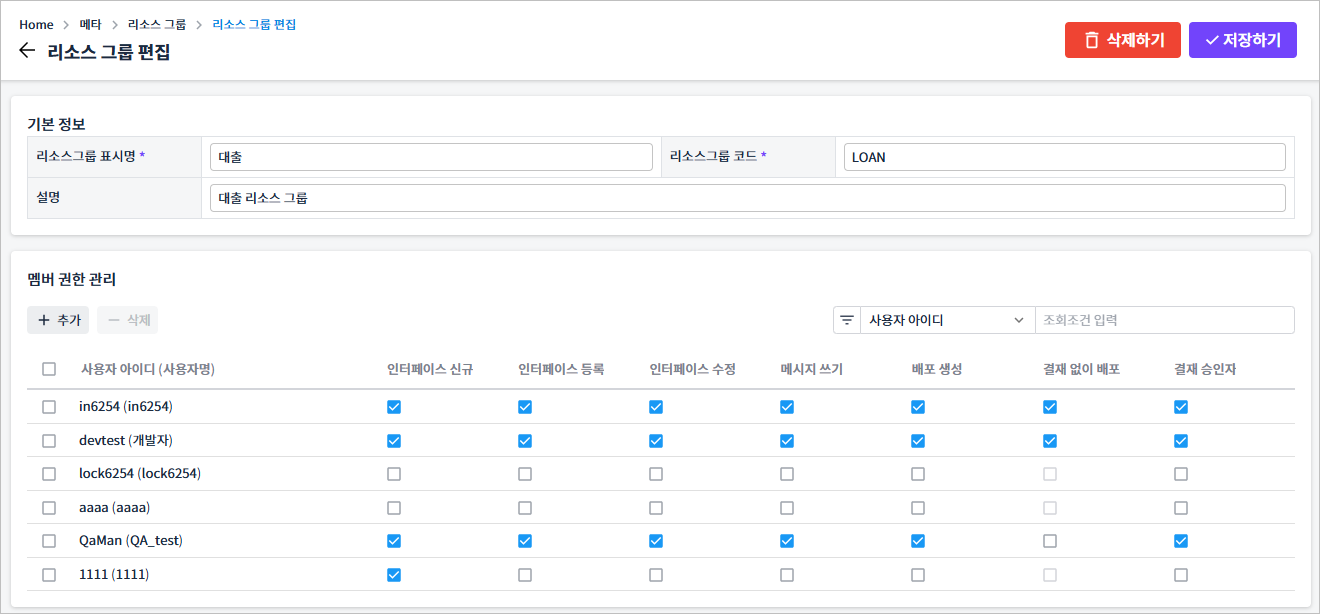Click the user name 1111 (1111)
This screenshot has width=1320, height=614.
click(x=114, y=575)
